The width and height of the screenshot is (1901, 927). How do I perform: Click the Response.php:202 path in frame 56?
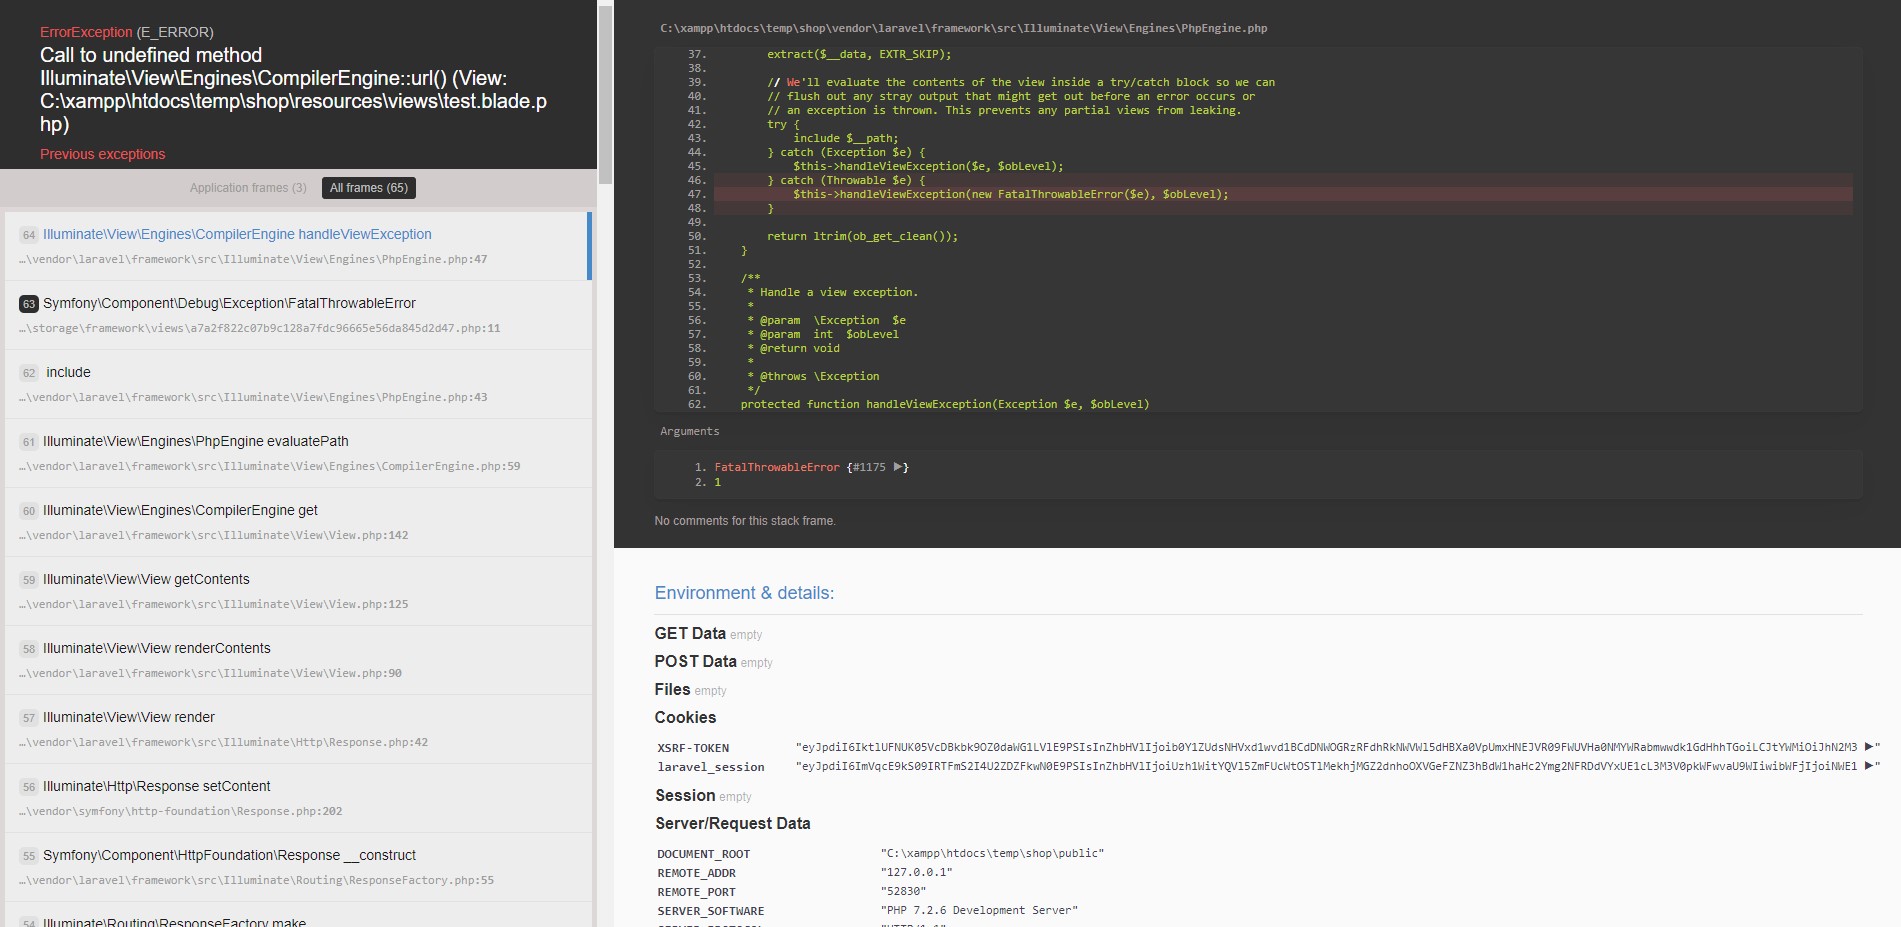tap(180, 811)
